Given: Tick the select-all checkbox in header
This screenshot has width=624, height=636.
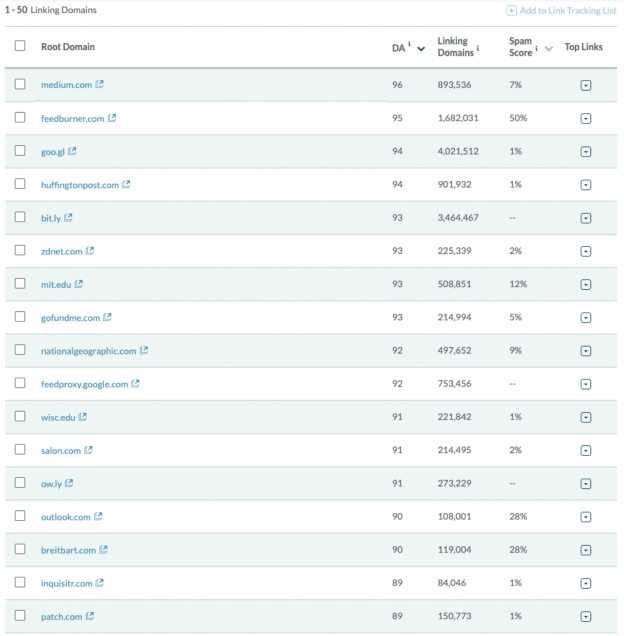Looking at the screenshot, I should (x=20, y=45).
